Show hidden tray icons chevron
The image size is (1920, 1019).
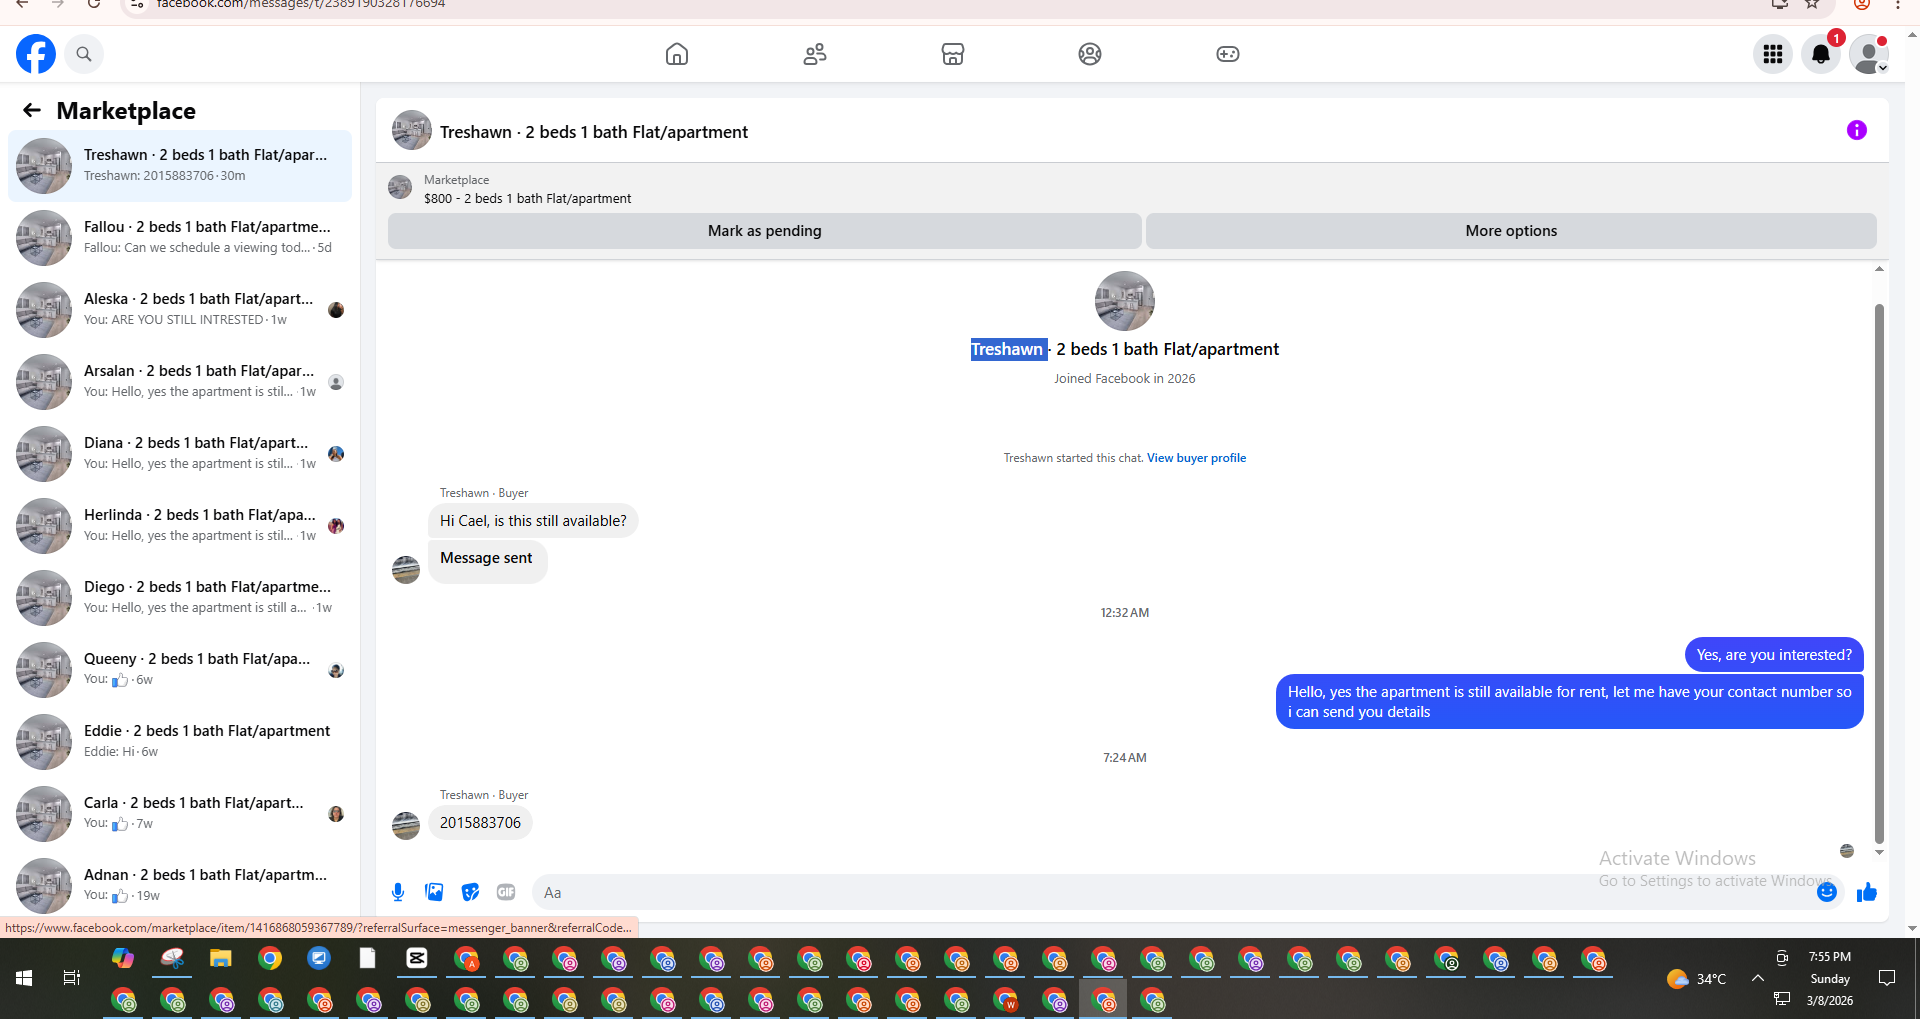tap(1757, 978)
